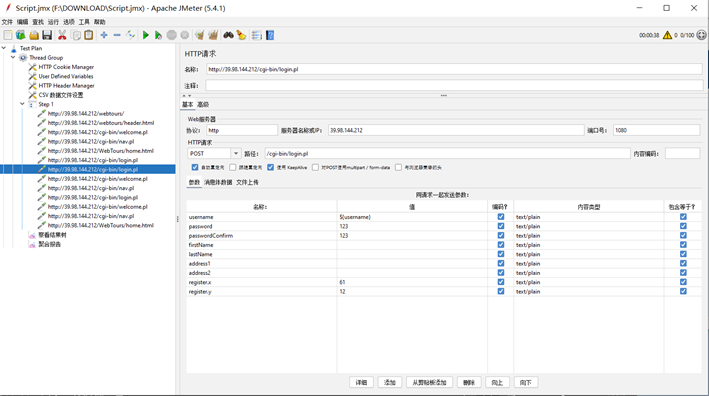
Task: Click Start no pauses icon
Action: click(158, 35)
